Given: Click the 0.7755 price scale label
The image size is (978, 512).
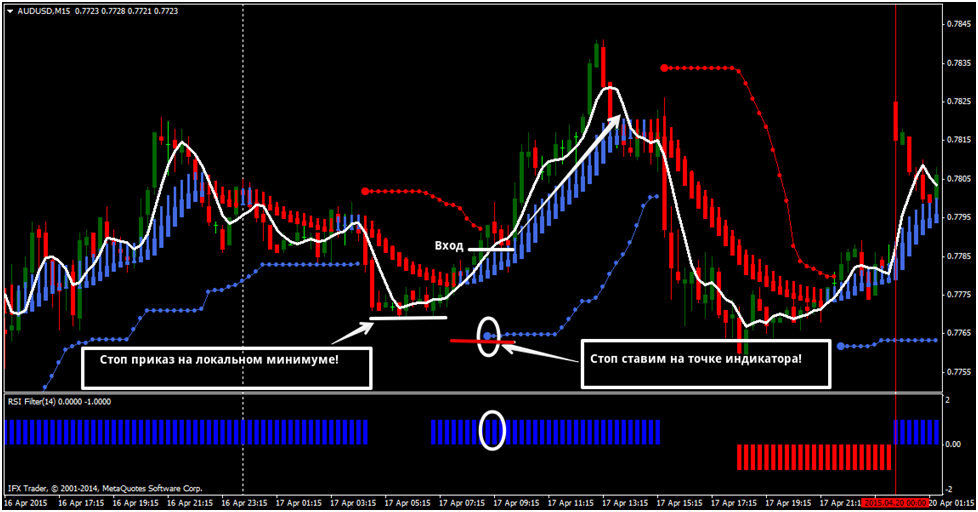Looking at the screenshot, I should coord(957,372).
